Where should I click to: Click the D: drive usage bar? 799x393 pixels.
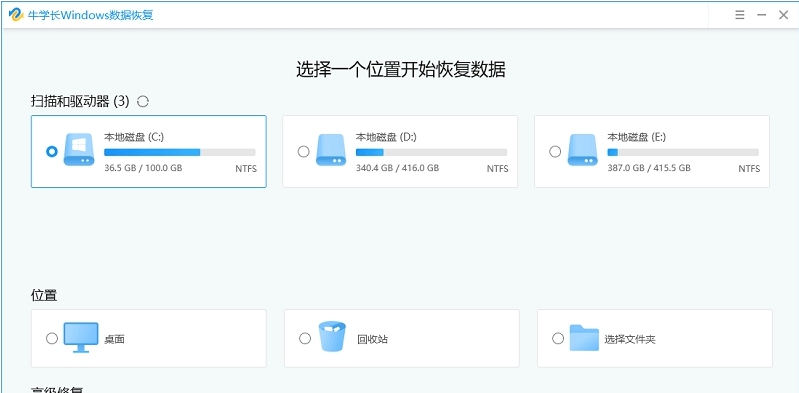pos(432,152)
